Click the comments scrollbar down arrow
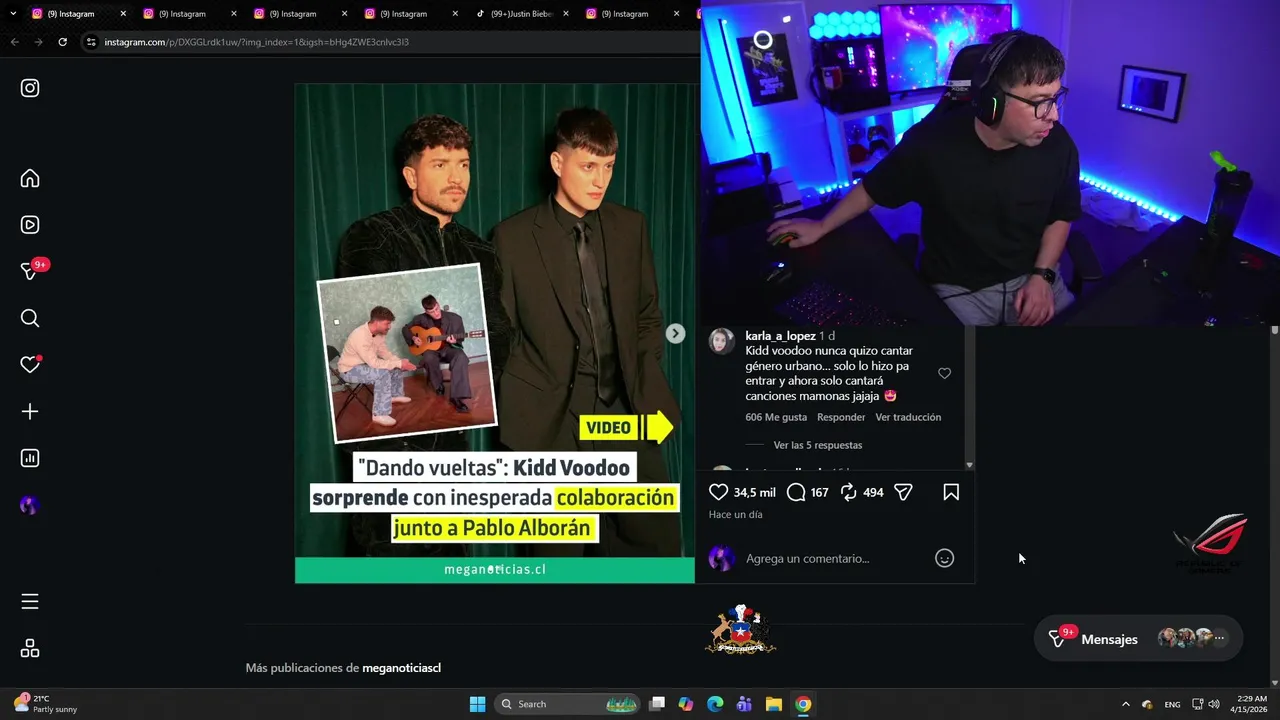1280x720 pixels. point(969,465)
